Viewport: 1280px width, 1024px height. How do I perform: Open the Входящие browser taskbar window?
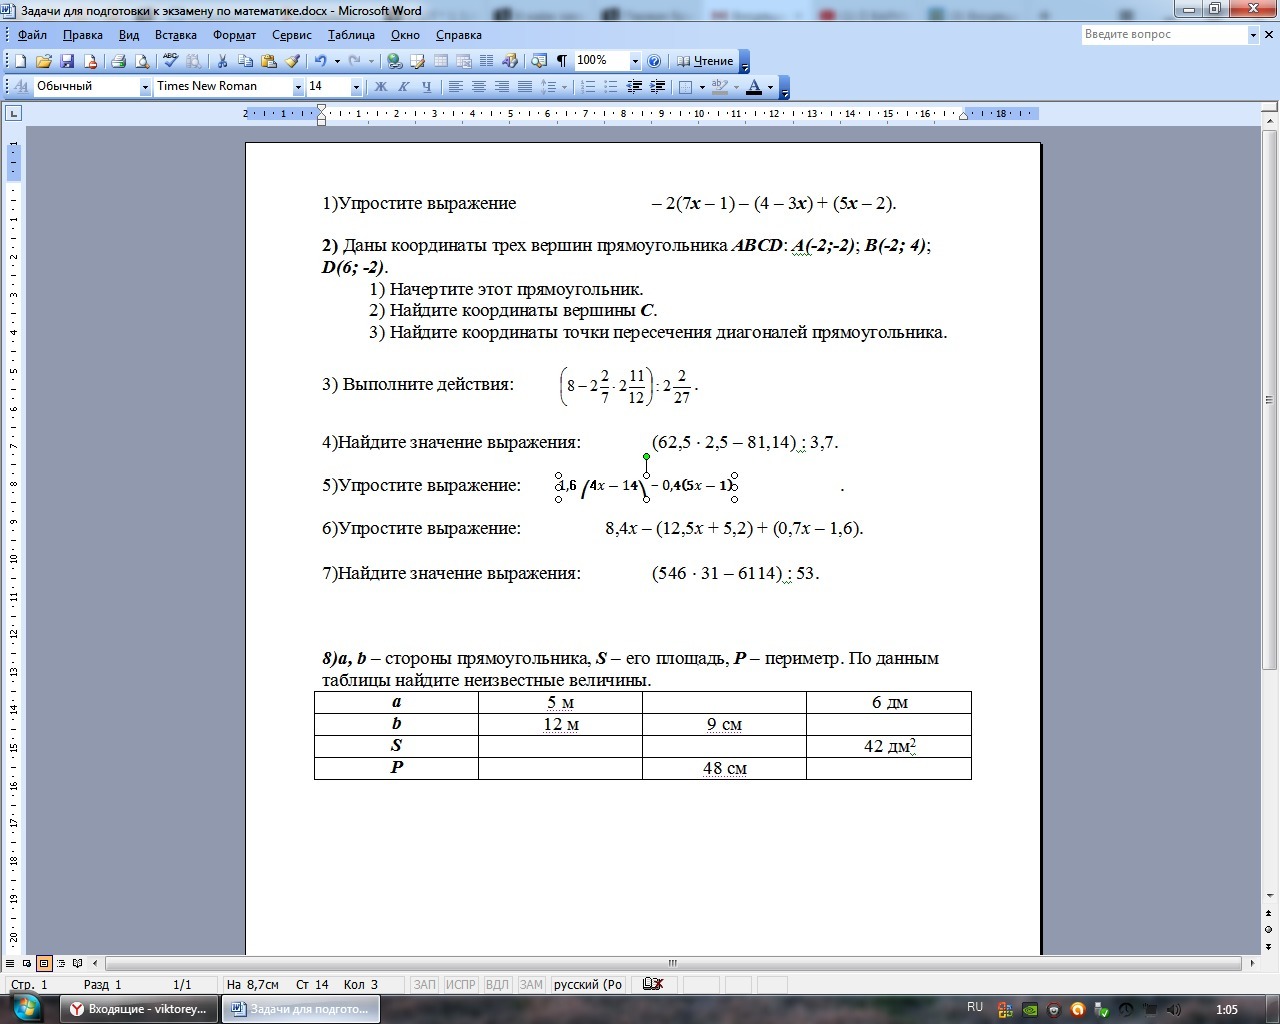tap(138, 1009)
